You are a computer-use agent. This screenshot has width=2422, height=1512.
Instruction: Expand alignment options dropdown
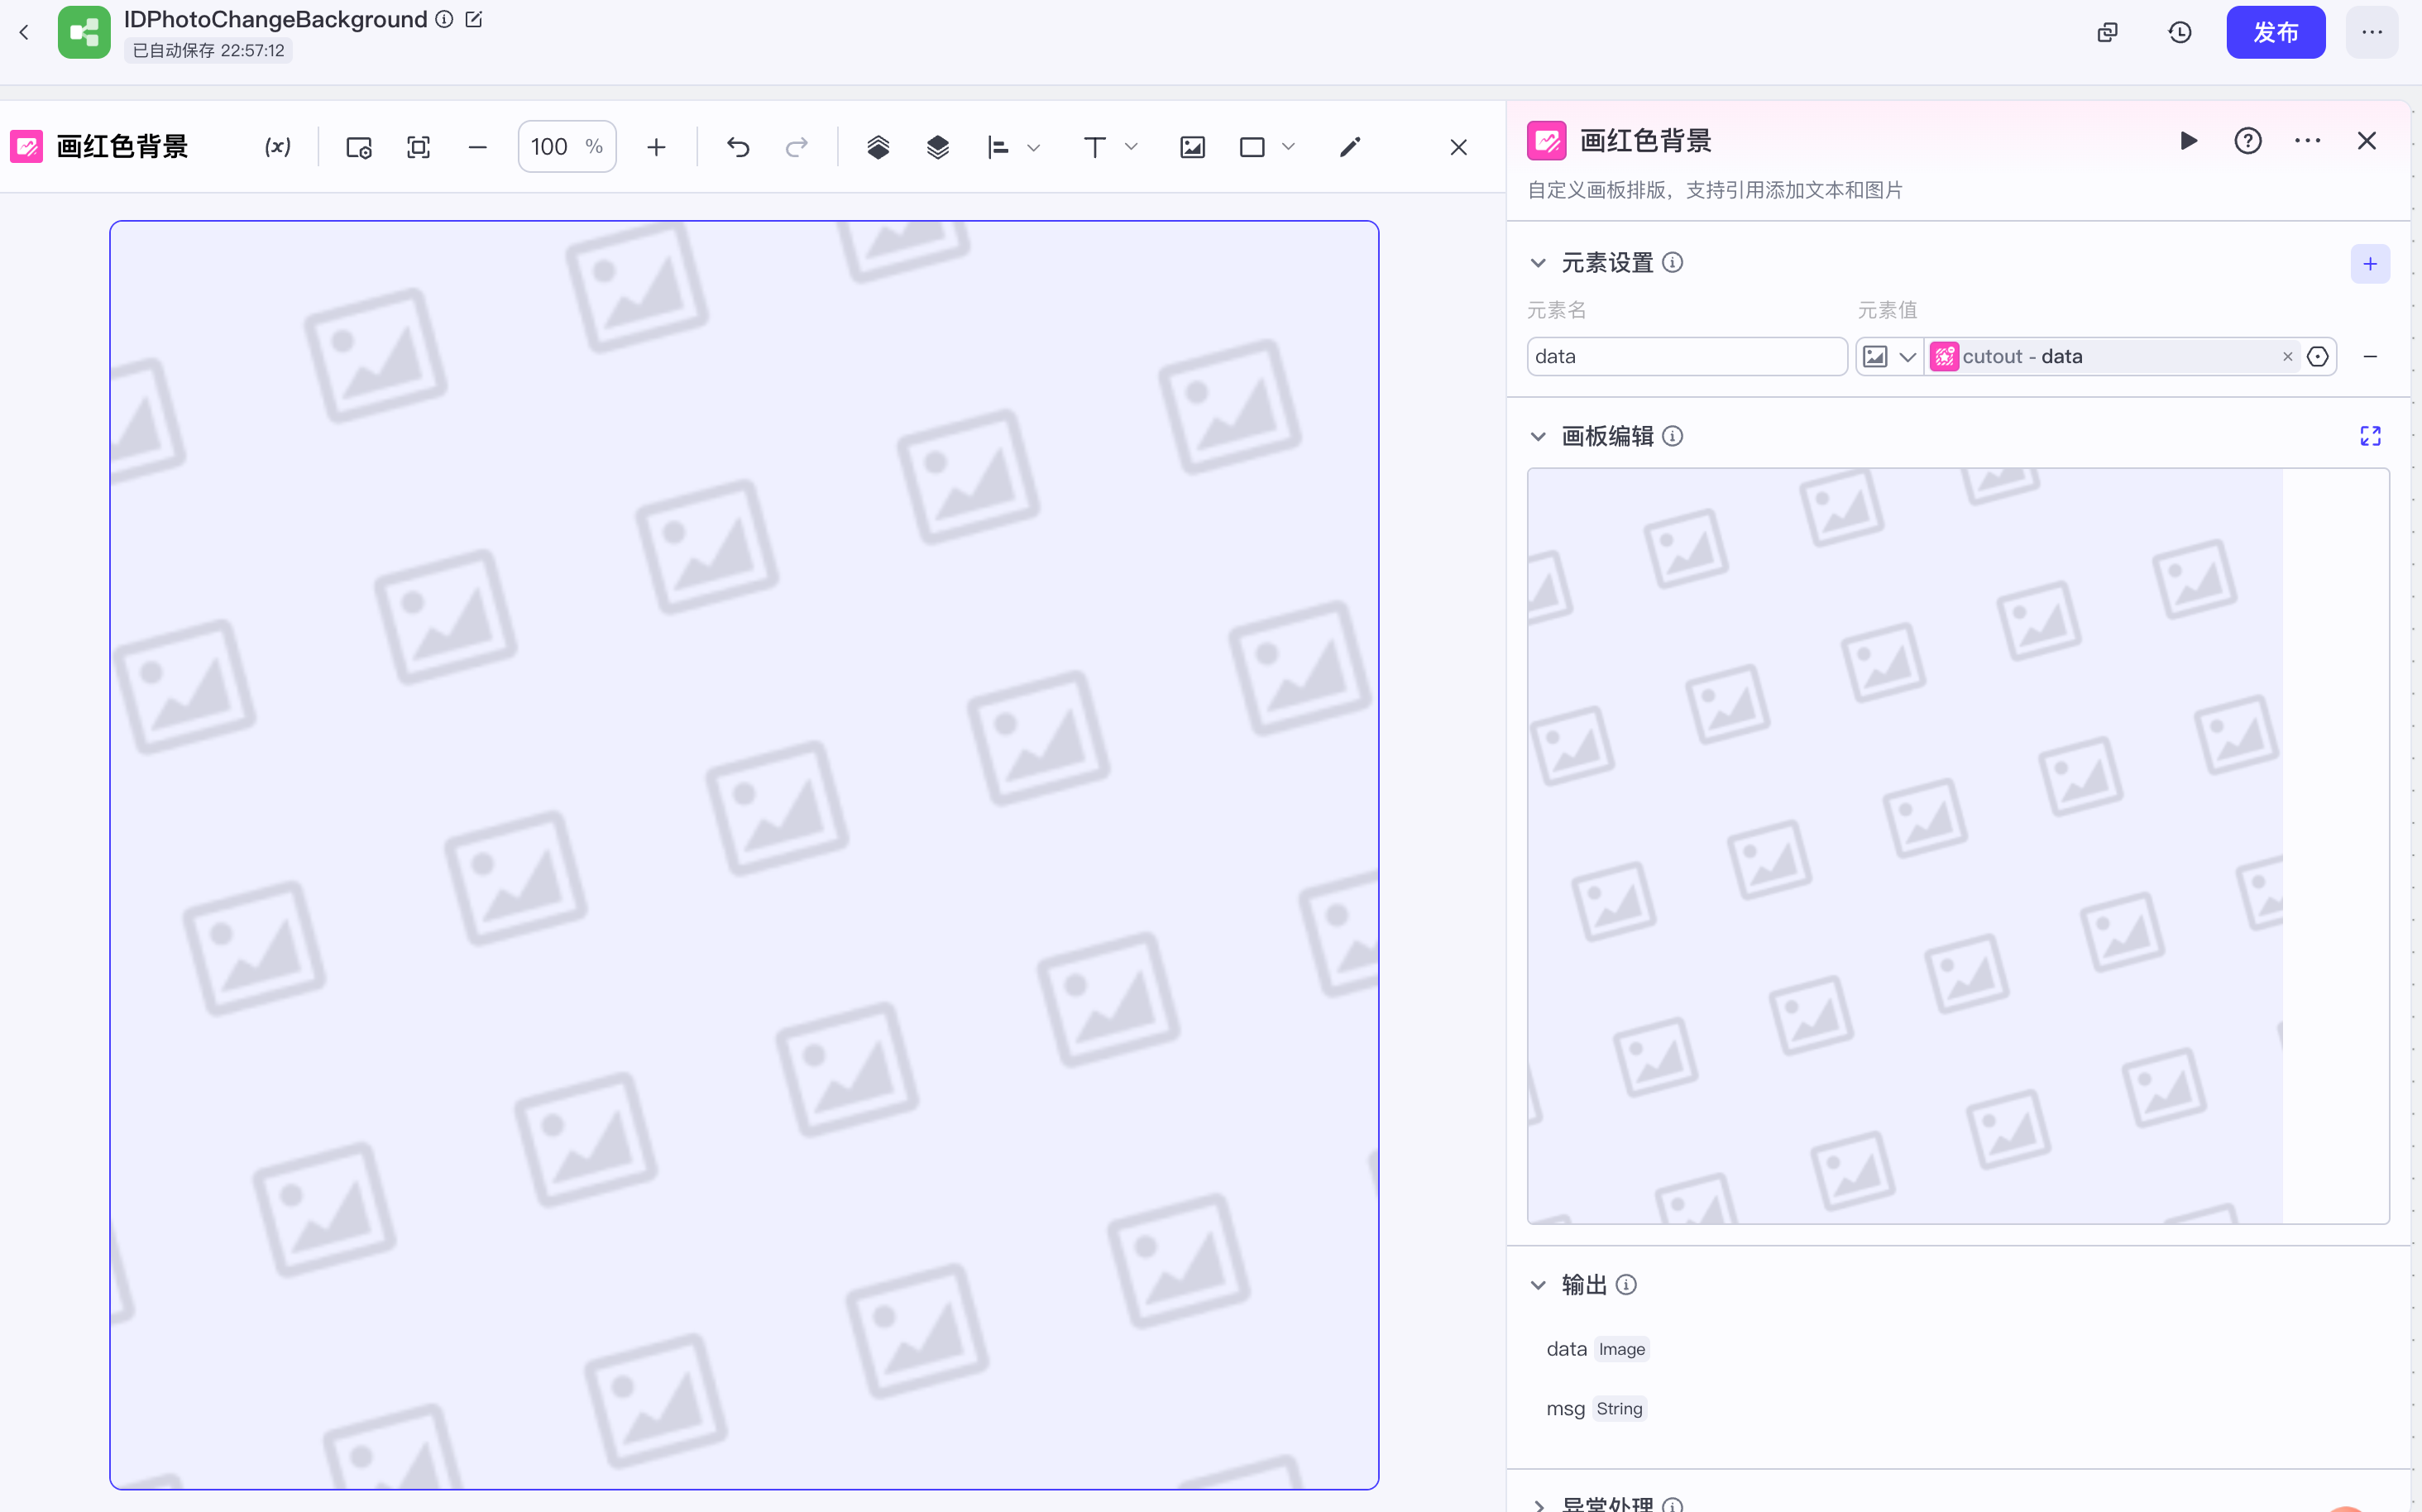(1034, 147)
